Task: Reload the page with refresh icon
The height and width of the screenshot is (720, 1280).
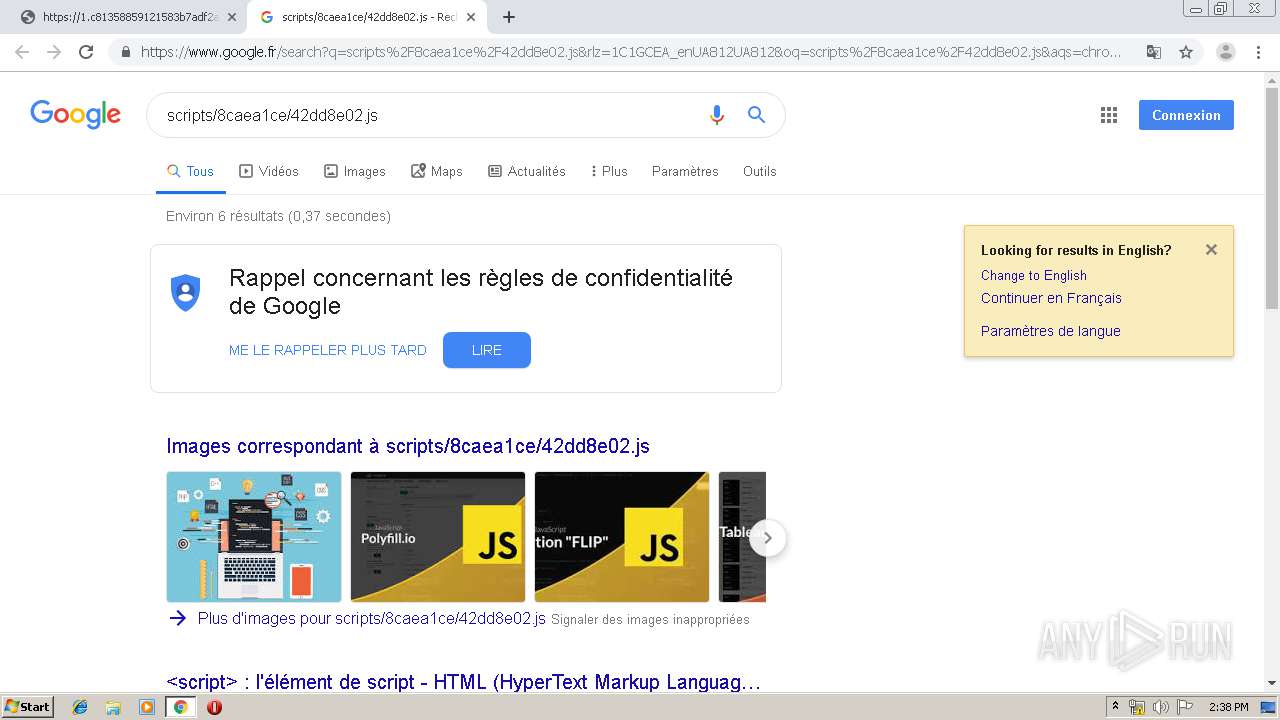Action: point(86,52)
